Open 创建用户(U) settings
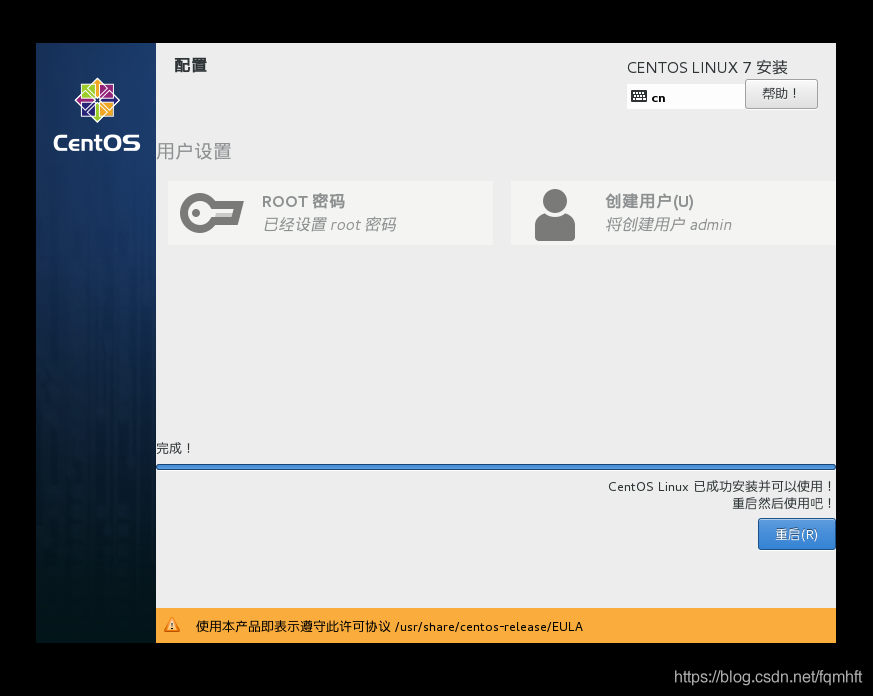873x696 pixels. point(673,213)
